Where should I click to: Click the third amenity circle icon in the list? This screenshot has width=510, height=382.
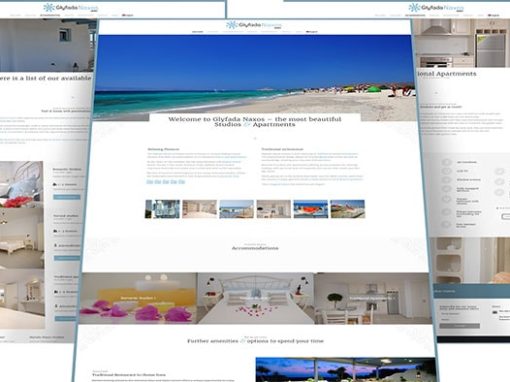click(x=447, y=180)
